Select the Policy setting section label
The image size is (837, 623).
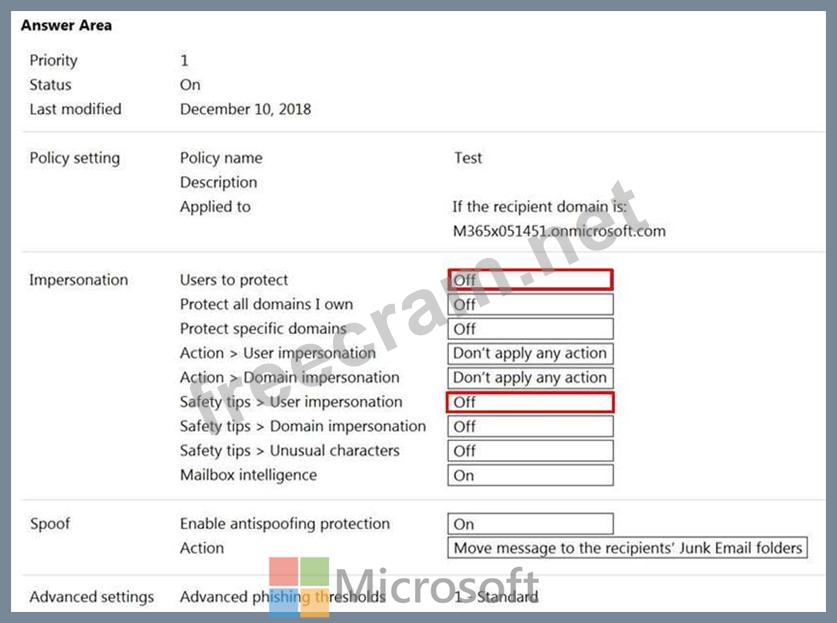(x=74, y=158)
